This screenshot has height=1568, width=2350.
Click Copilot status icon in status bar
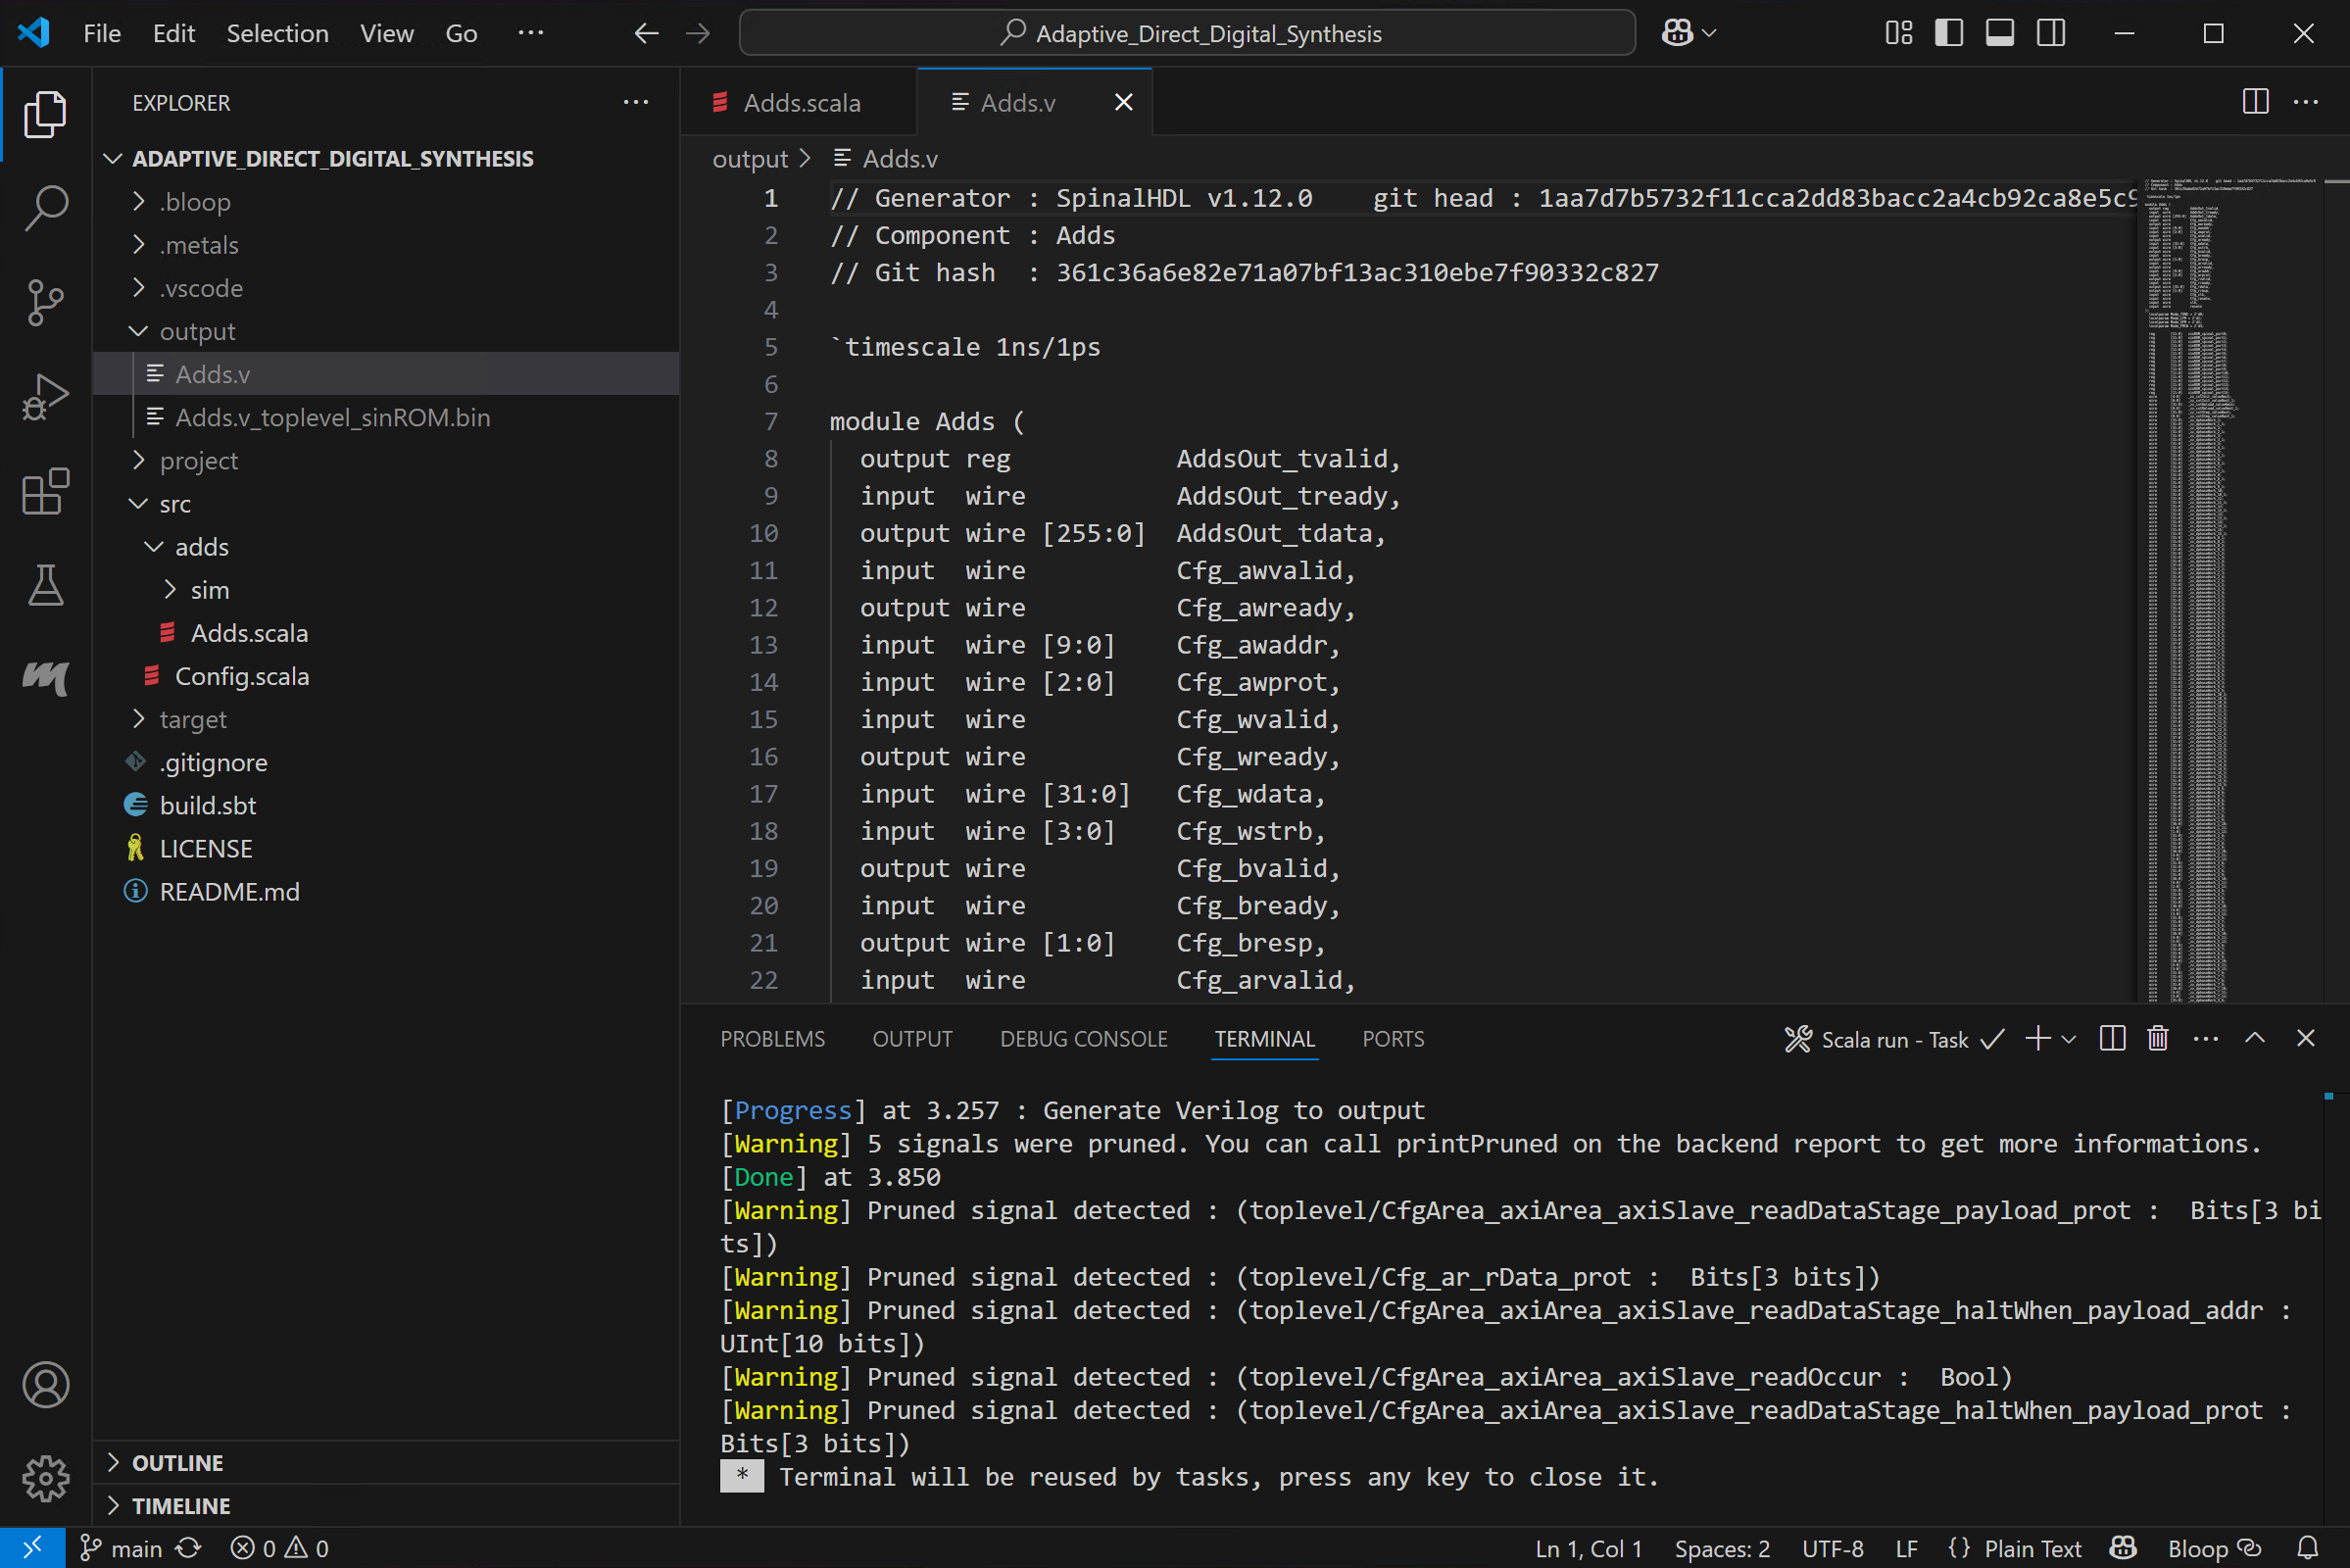click(x=2123, y=1548)
